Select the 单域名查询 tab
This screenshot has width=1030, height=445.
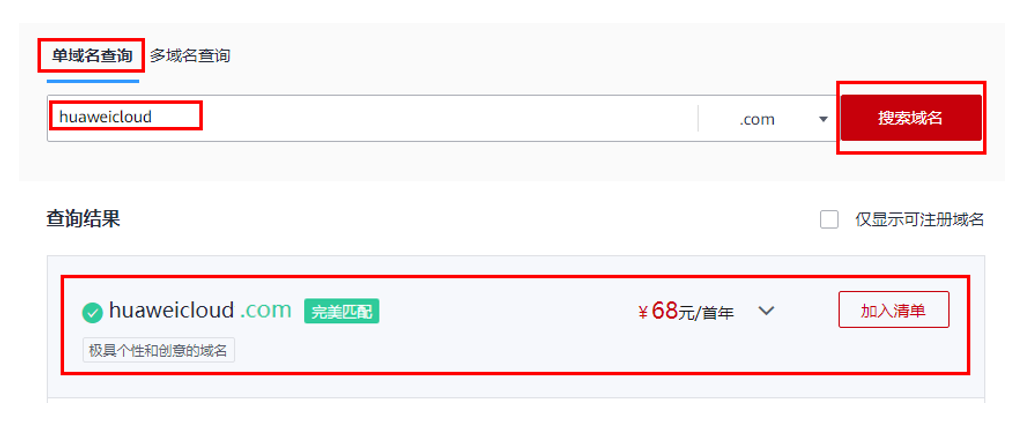[91, 56]
